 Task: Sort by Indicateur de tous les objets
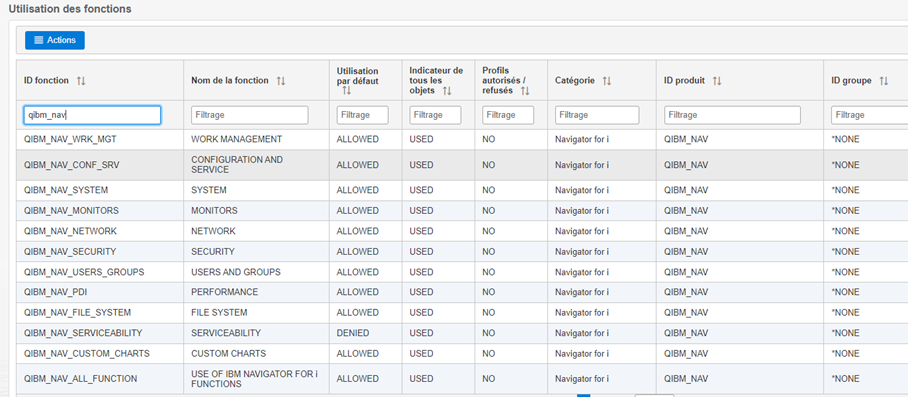(x=447, y=91)
